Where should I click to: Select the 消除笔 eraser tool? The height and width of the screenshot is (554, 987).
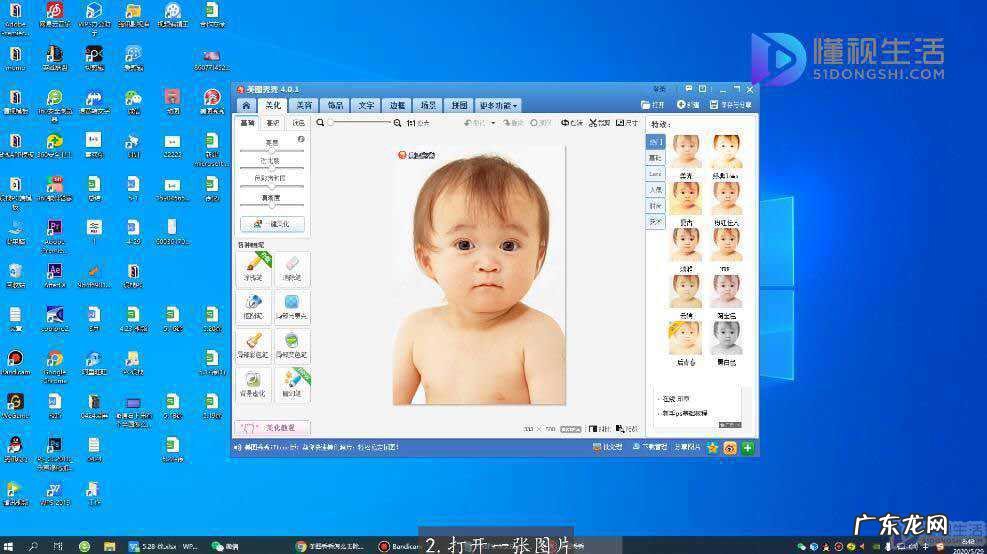pyautogui.click(x=292, y=268)
